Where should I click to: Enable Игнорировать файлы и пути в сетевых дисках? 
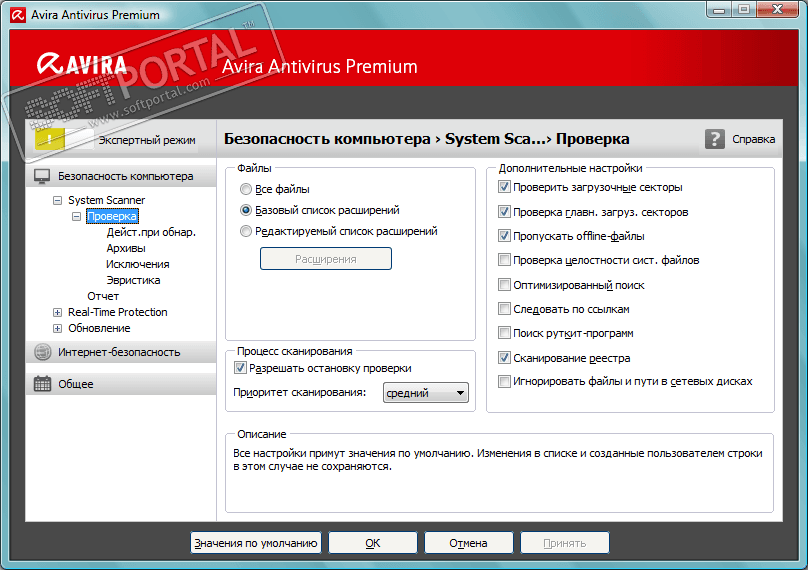pos(504,381)
